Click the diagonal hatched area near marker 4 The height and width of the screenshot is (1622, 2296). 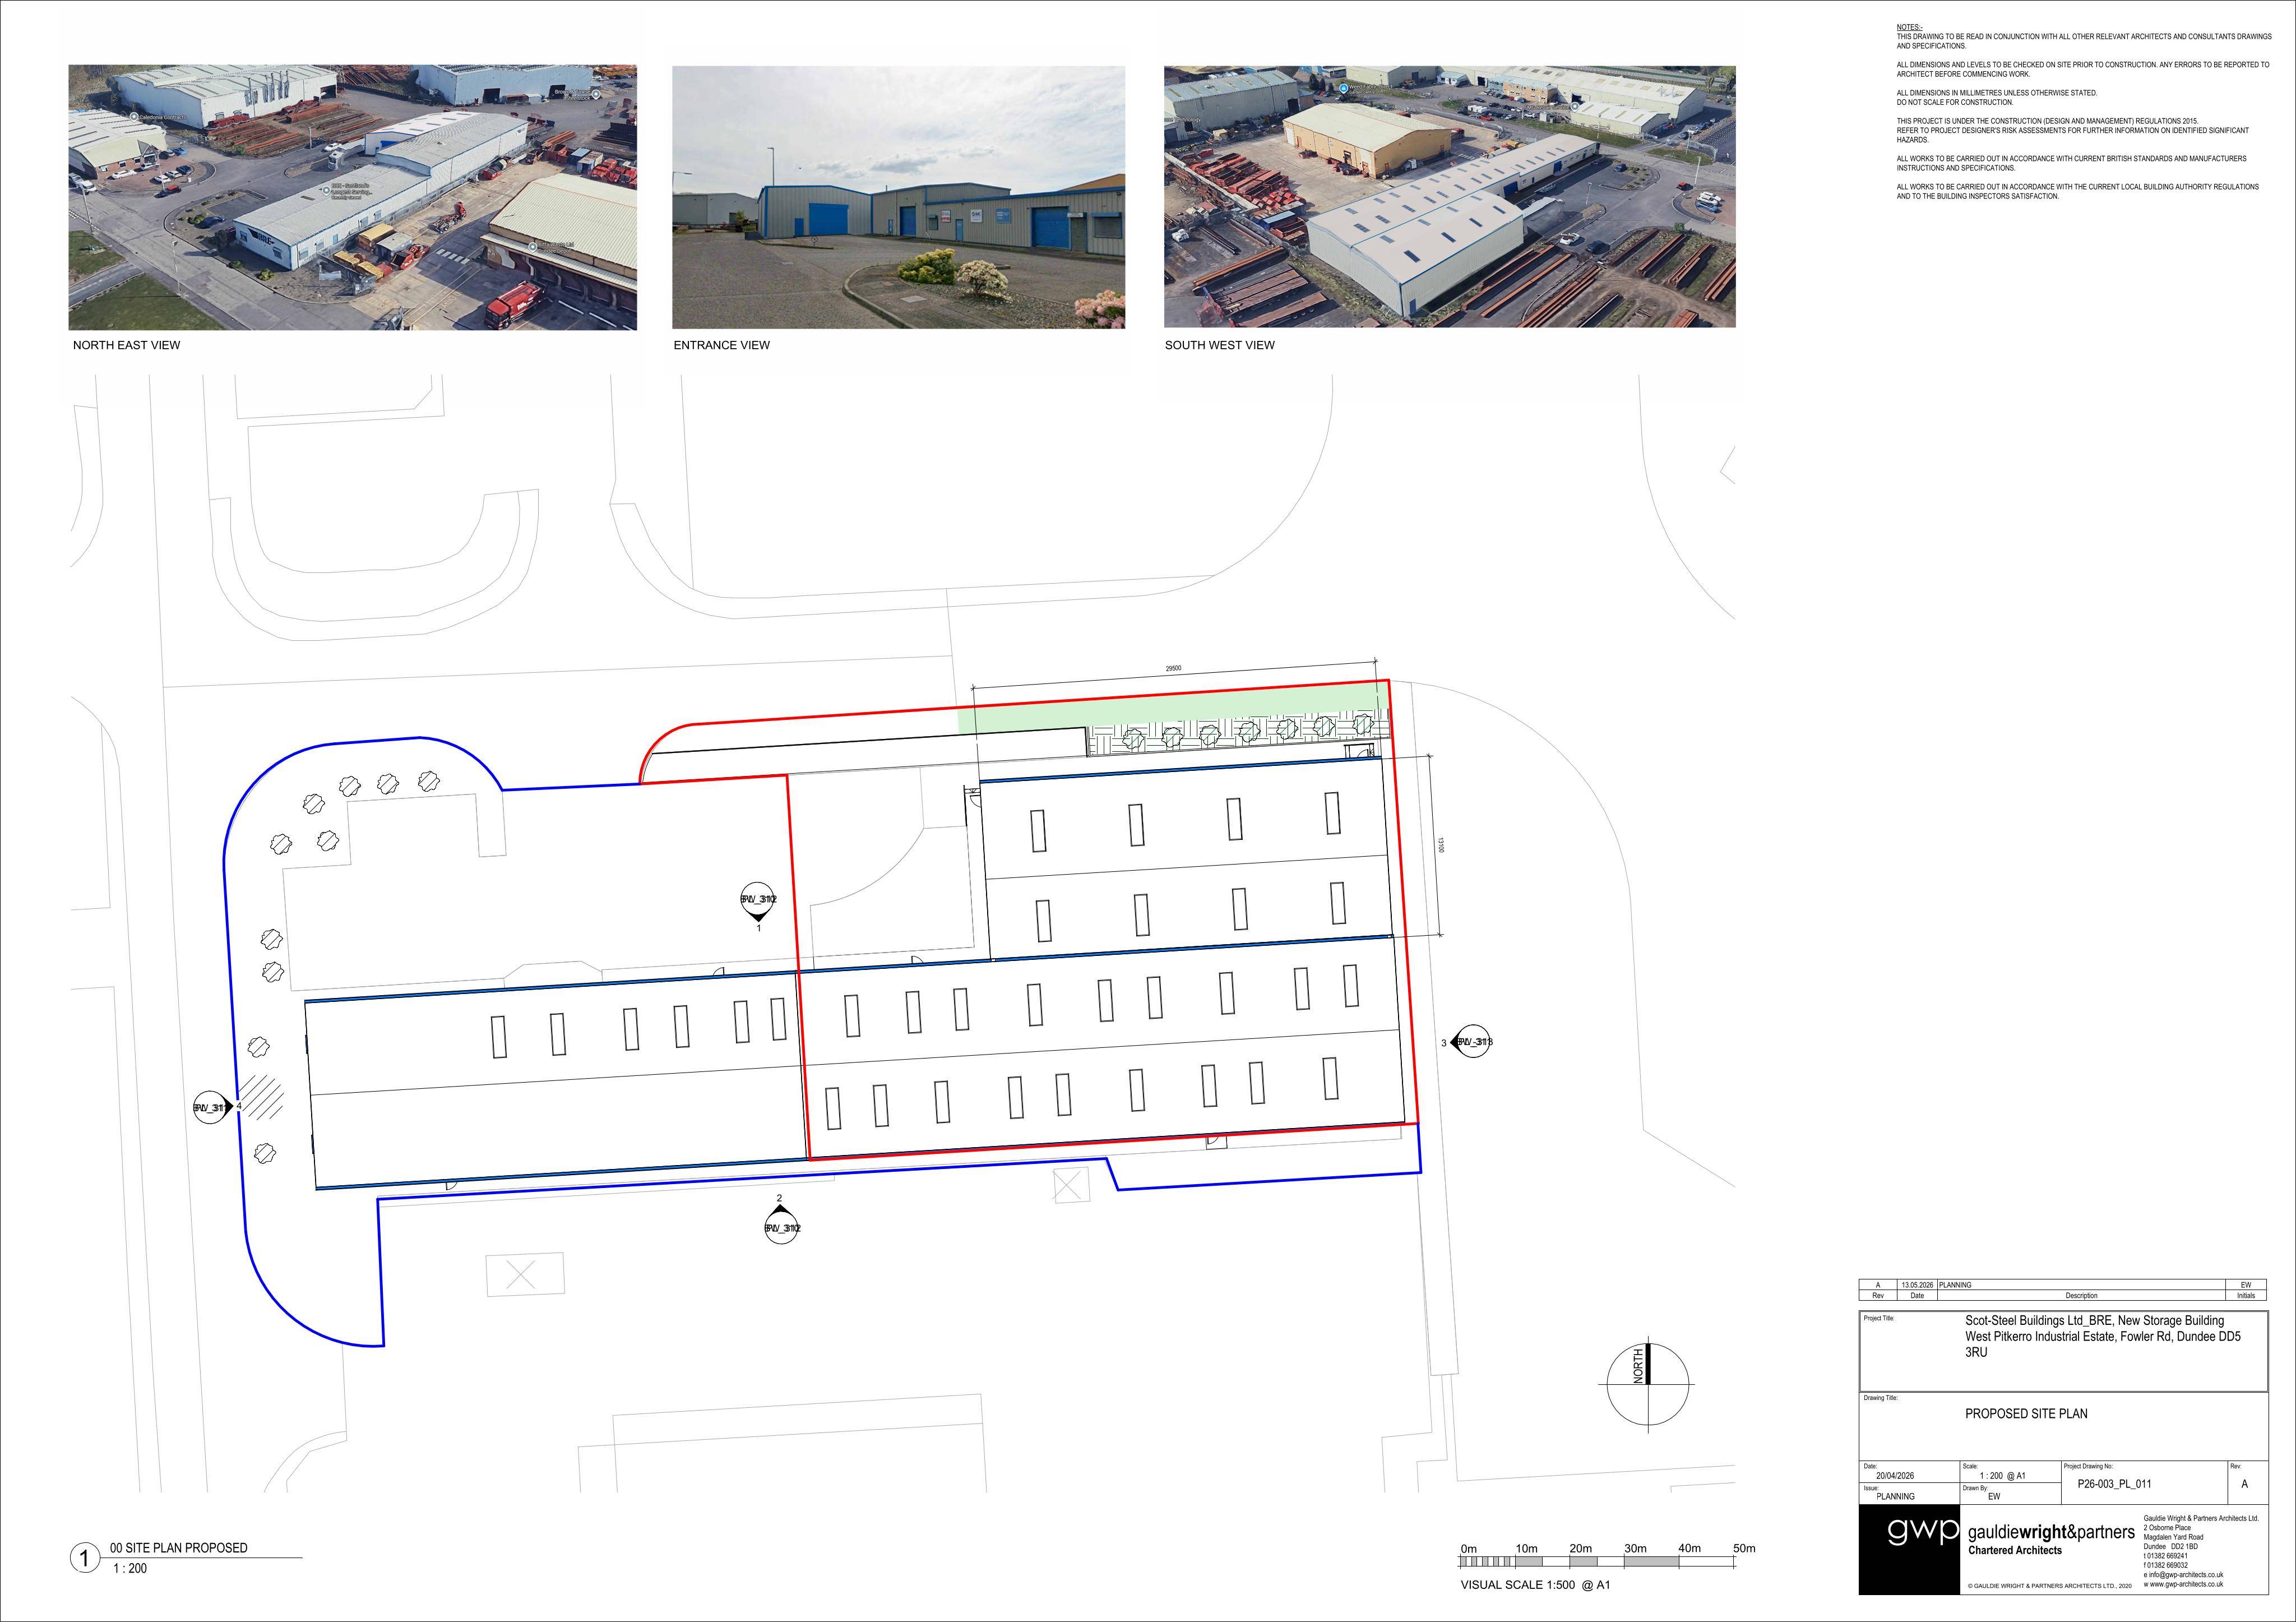260,1097
